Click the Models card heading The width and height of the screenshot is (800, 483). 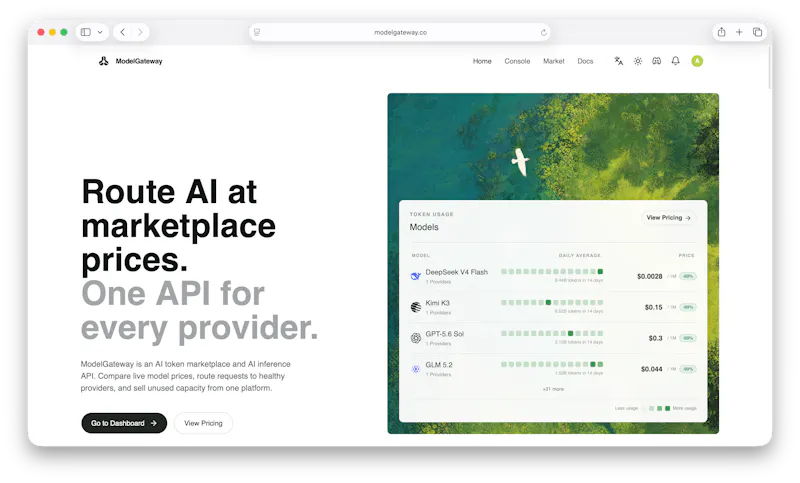[x=424, y=227]
